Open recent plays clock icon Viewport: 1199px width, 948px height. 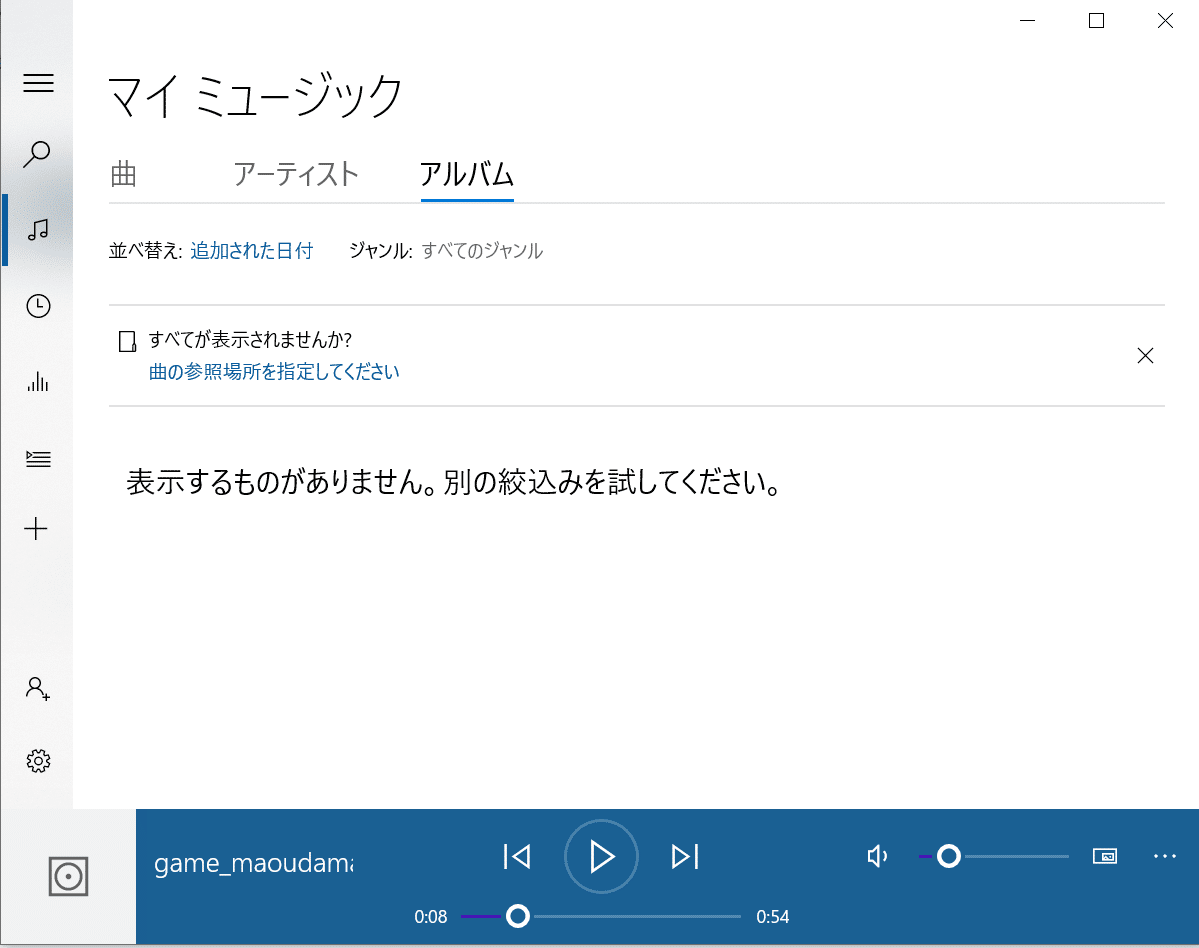coord(38,307)
